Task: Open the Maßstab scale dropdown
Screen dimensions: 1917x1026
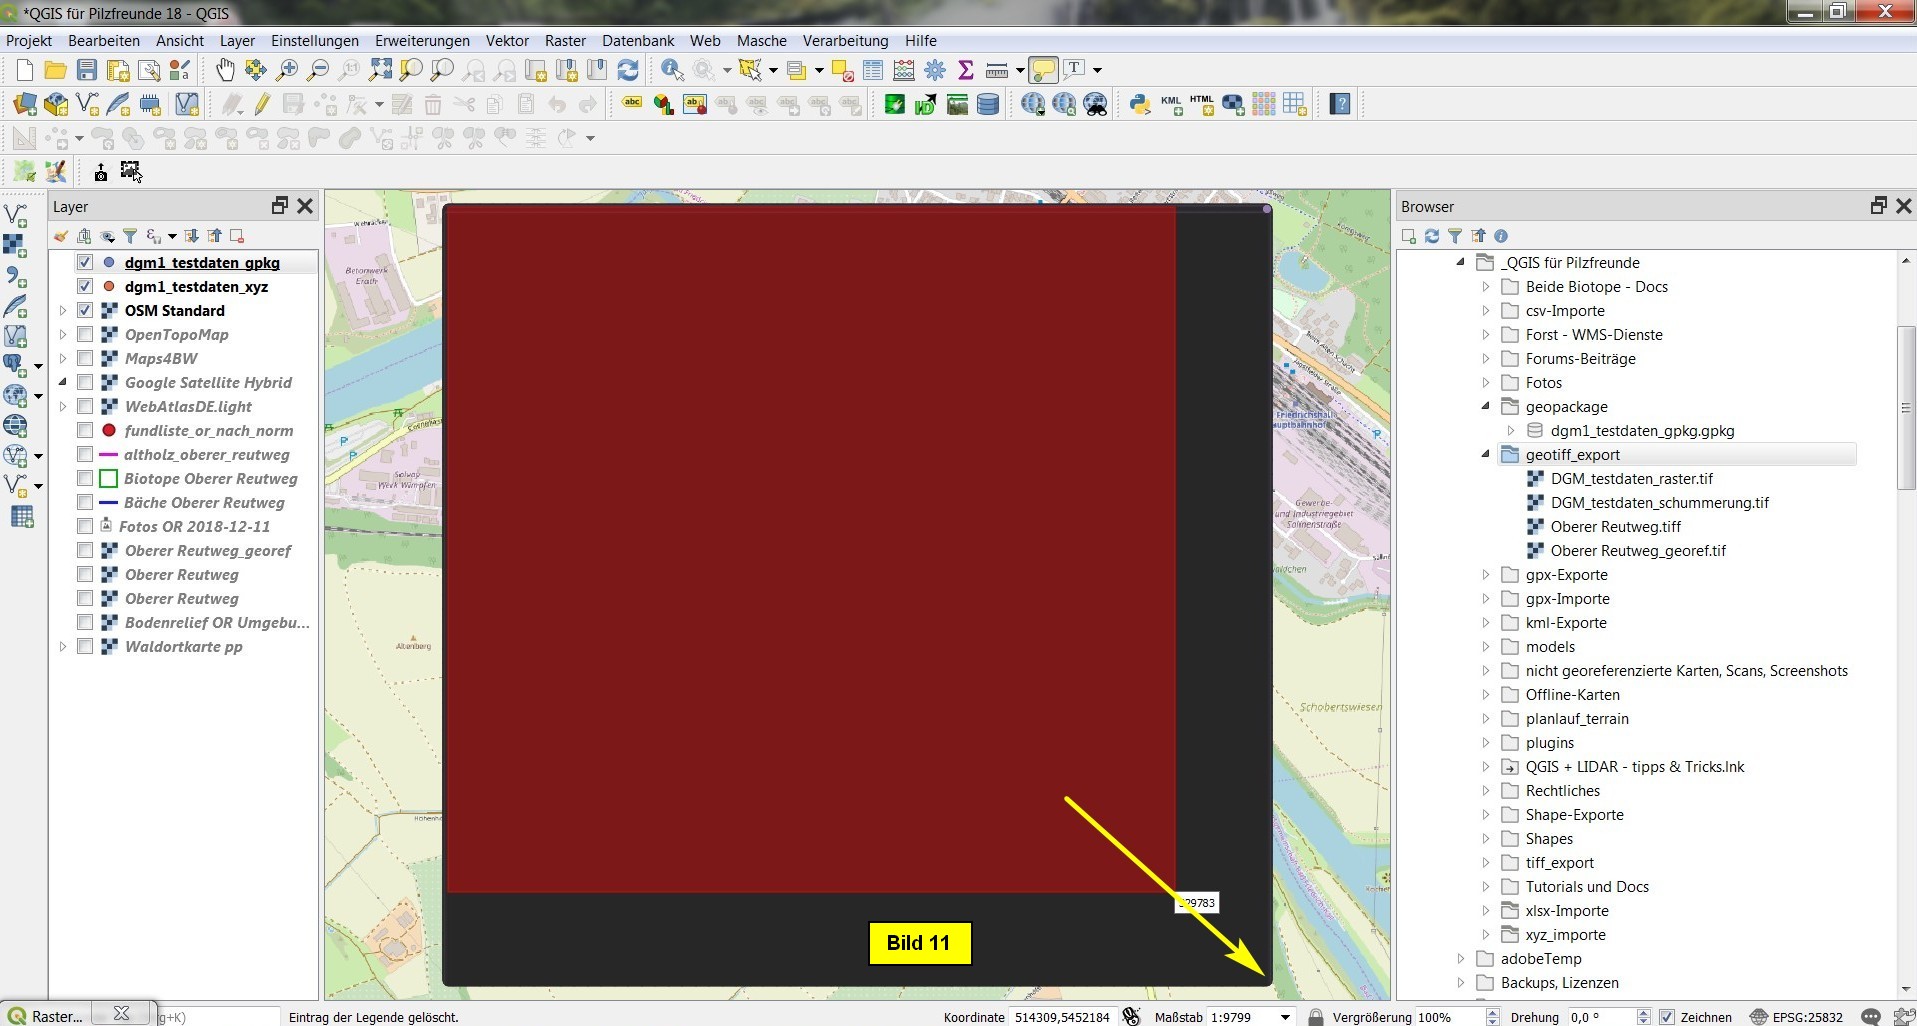Action: click(x=1285, y=1017)
